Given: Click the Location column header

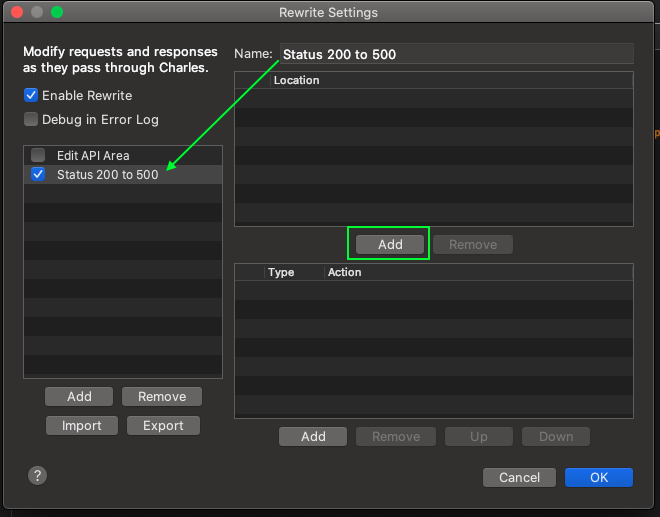Looking at the screenshot, I should [452, 80].
